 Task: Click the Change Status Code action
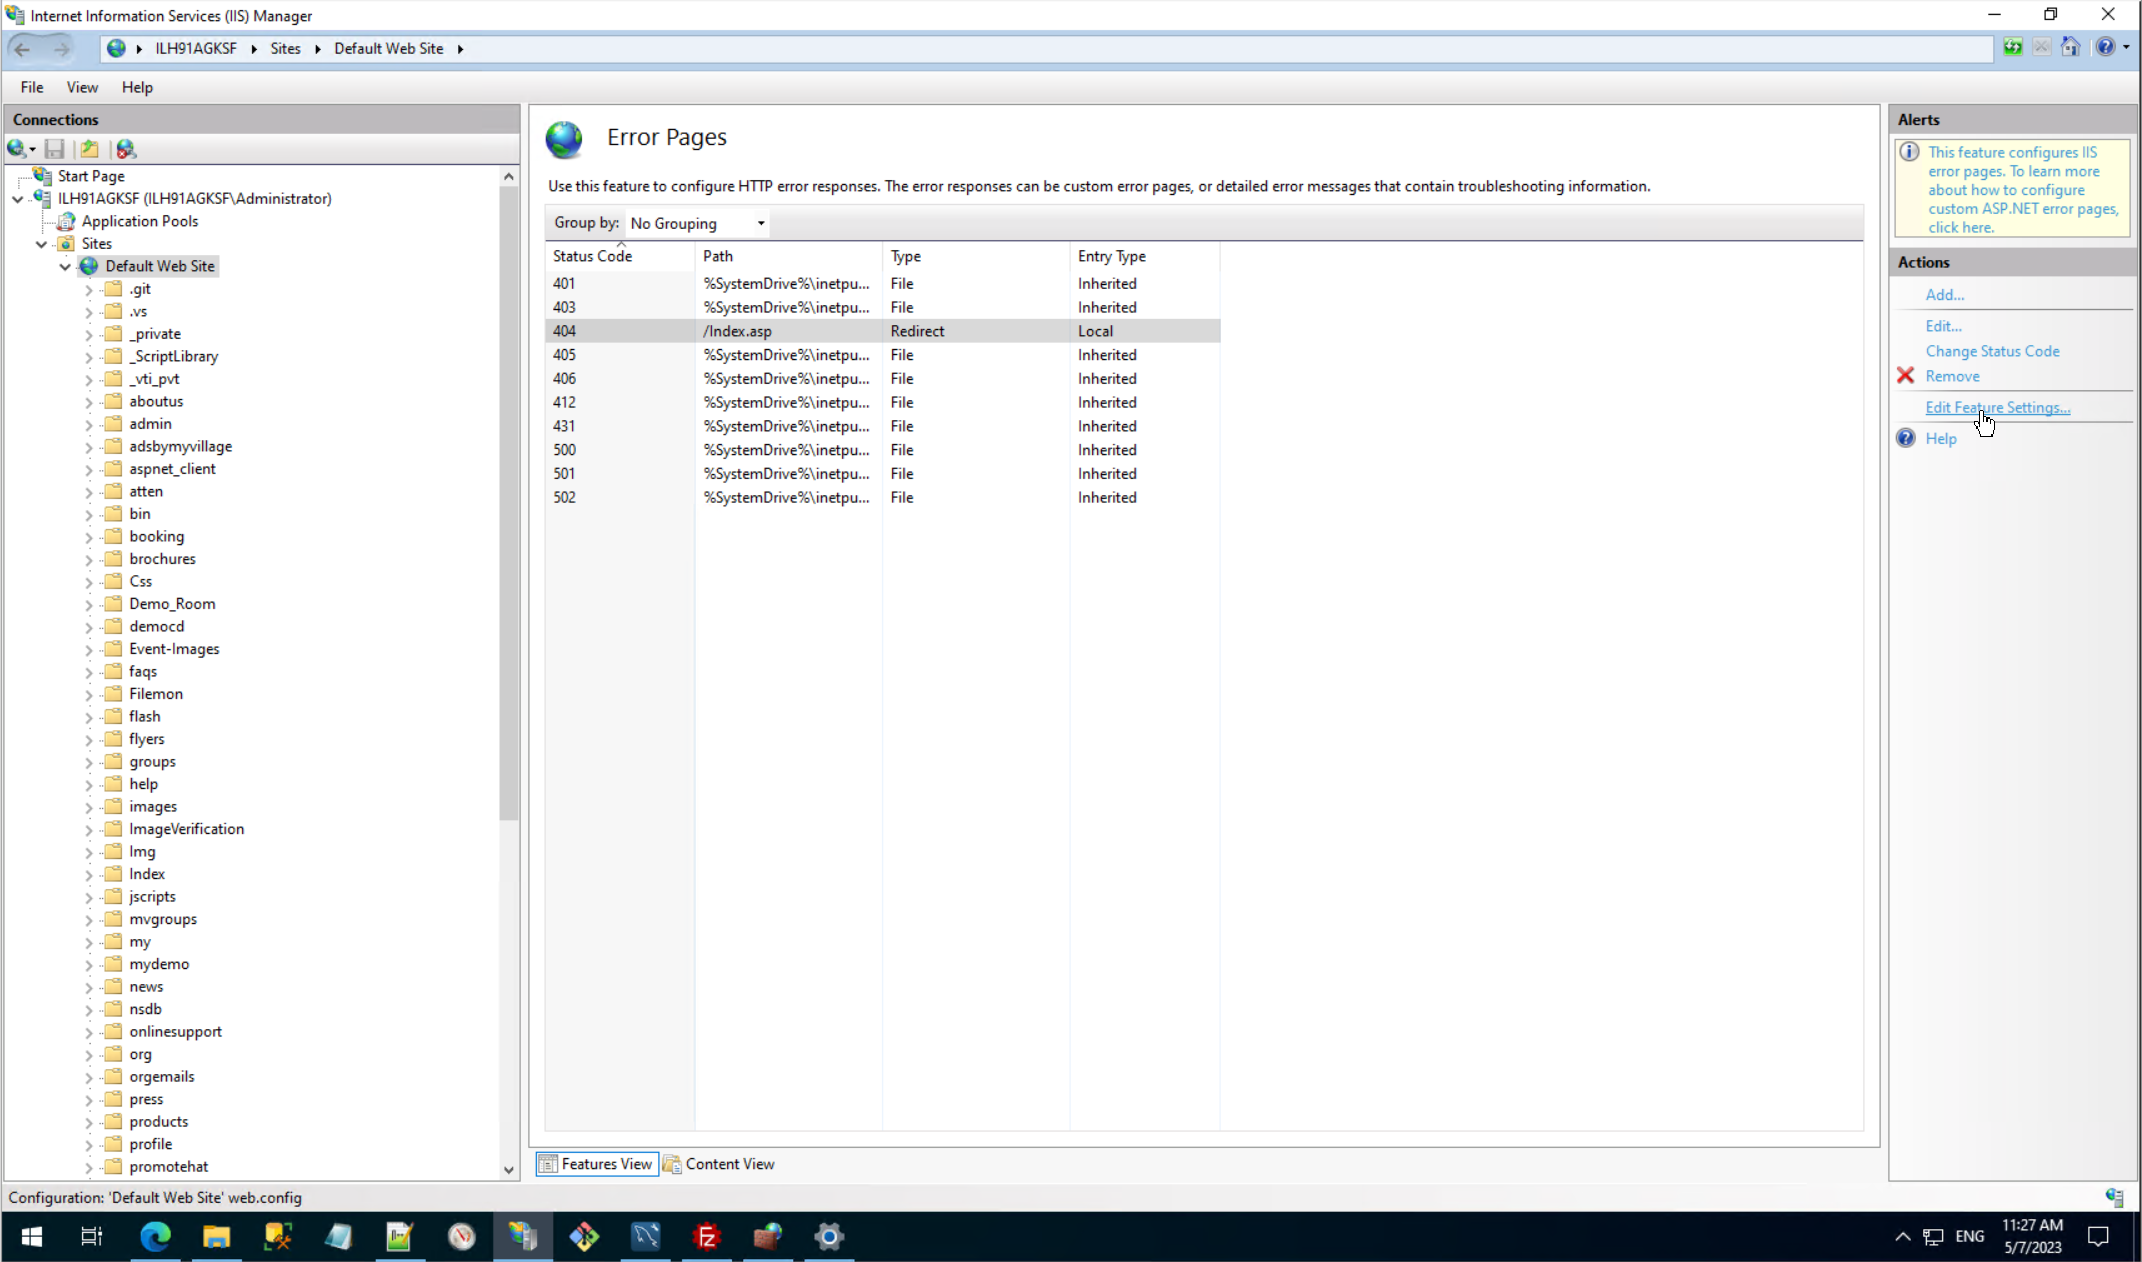click(x=1992, y=351)
